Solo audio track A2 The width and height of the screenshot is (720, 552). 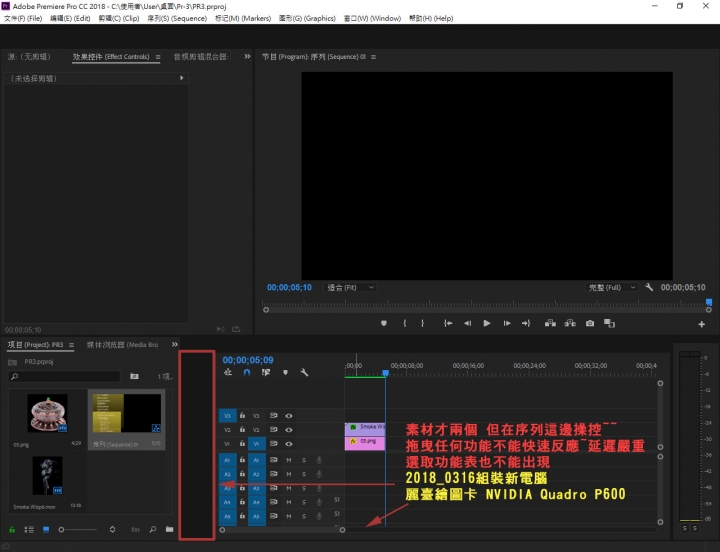304,474
